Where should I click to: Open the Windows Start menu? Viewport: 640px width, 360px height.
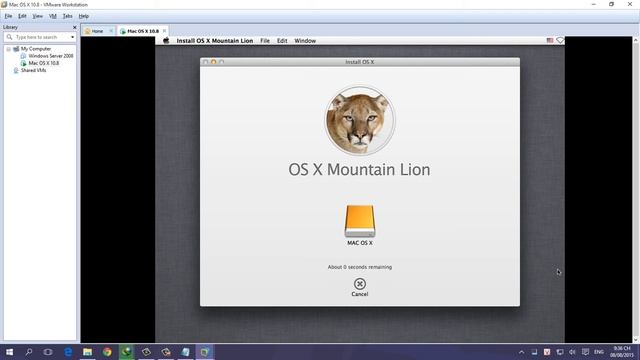[x=9, y=352]
